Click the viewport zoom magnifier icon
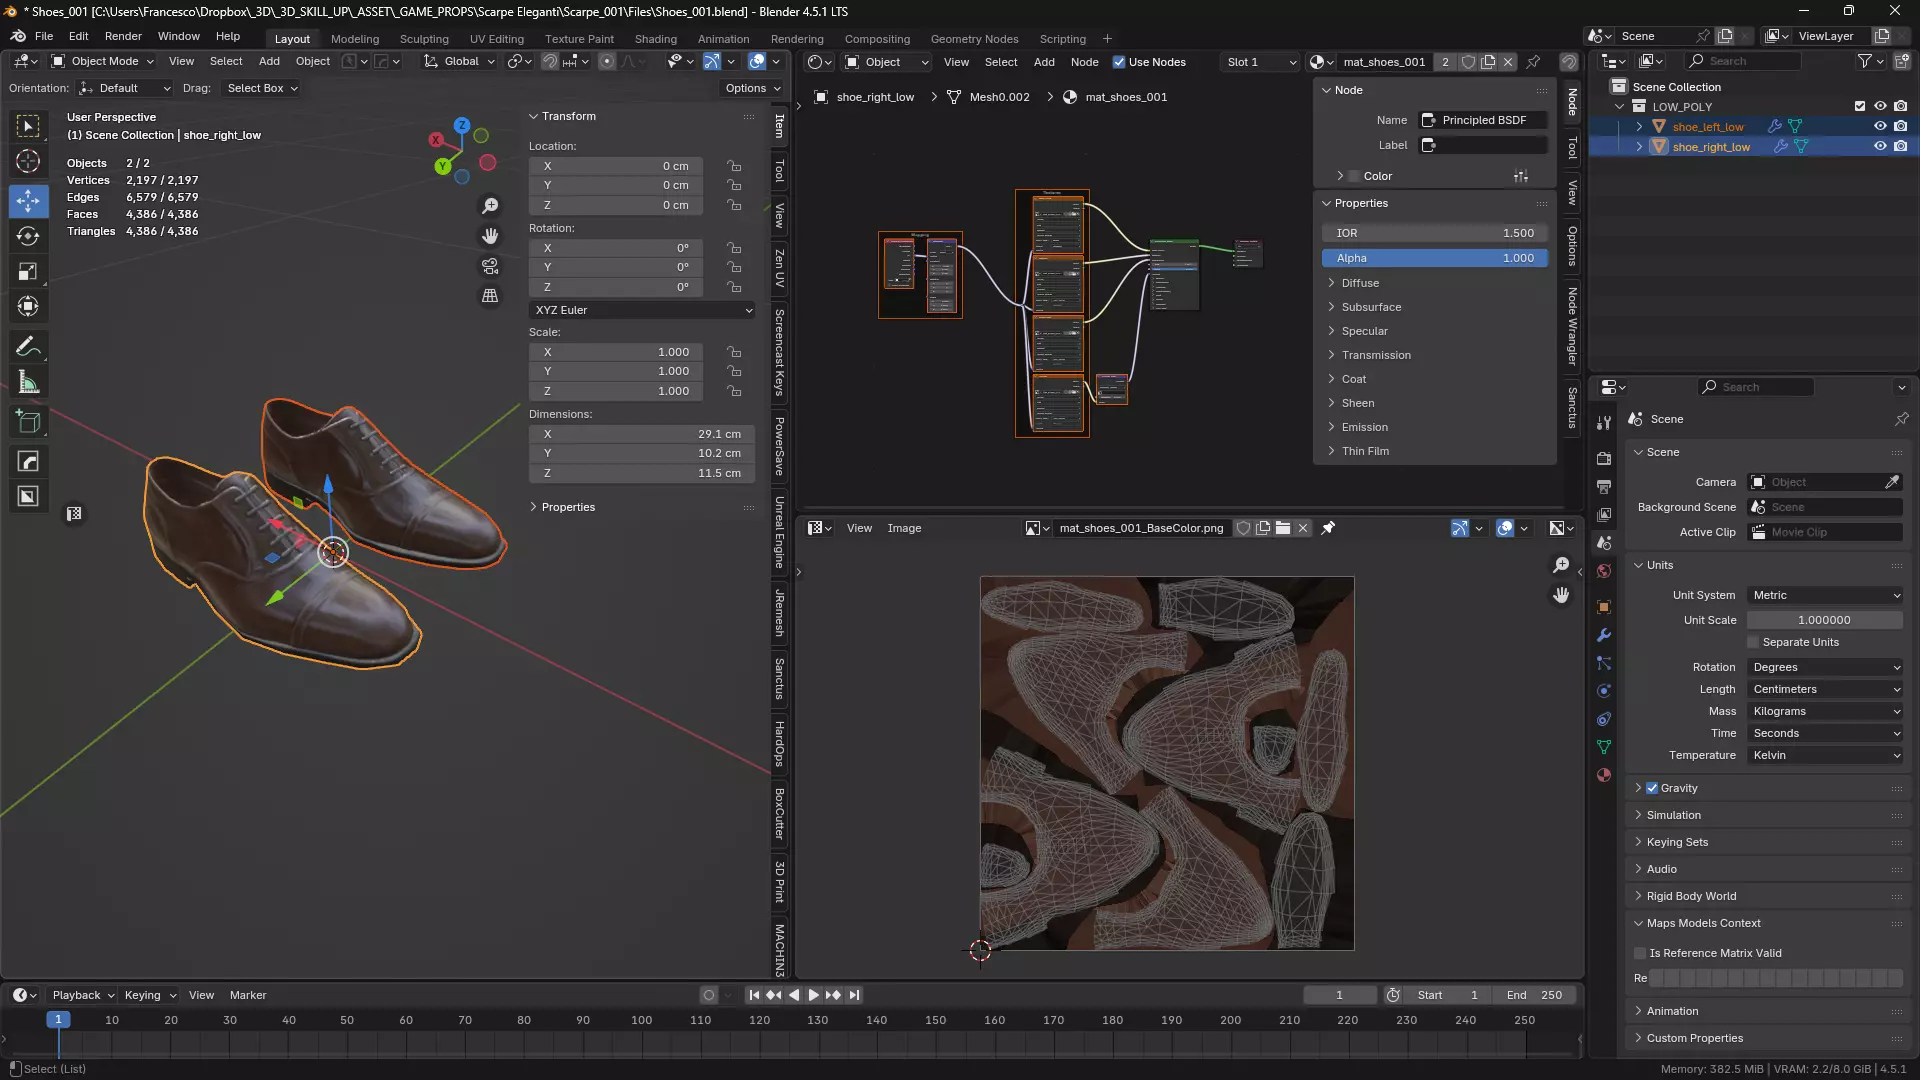 pos(490,206)
